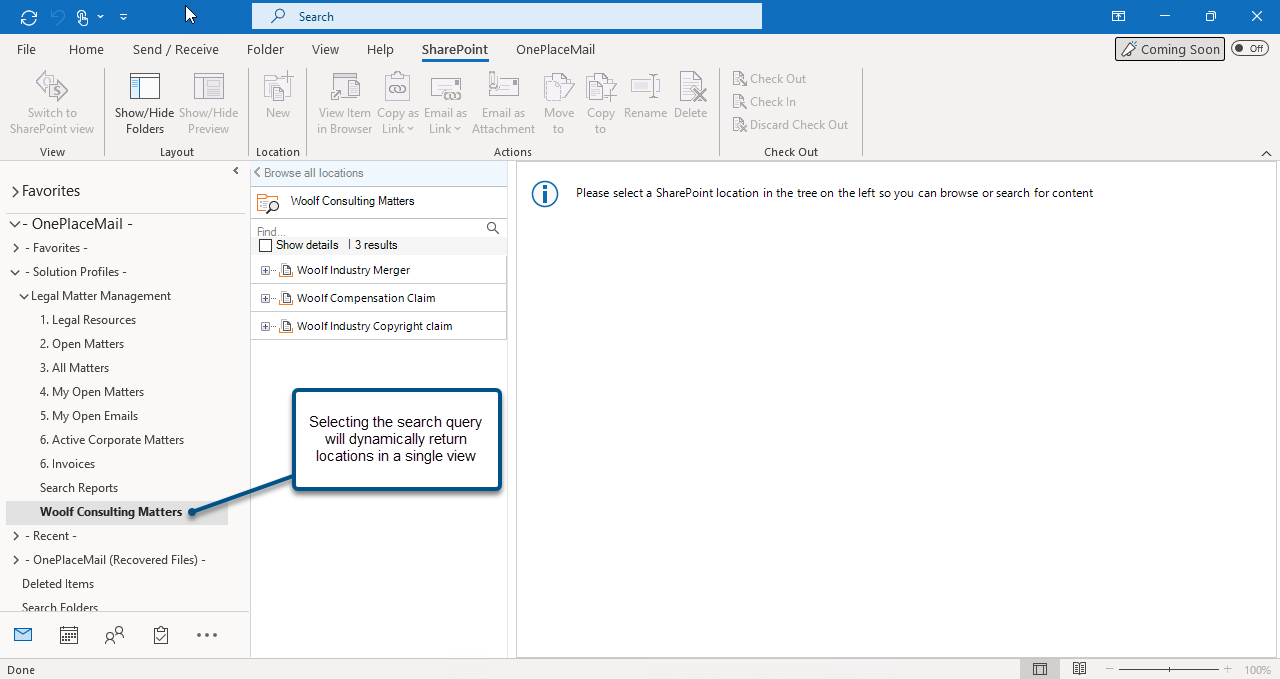Expand OnePlaceMail (Recovered Files) node
This screenshot has height=679, width=1280.
(x=15, y=560)
